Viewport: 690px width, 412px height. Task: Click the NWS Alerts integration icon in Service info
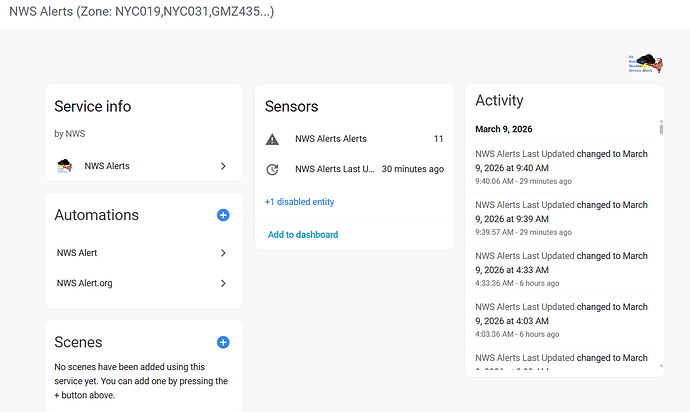[65, 166]
